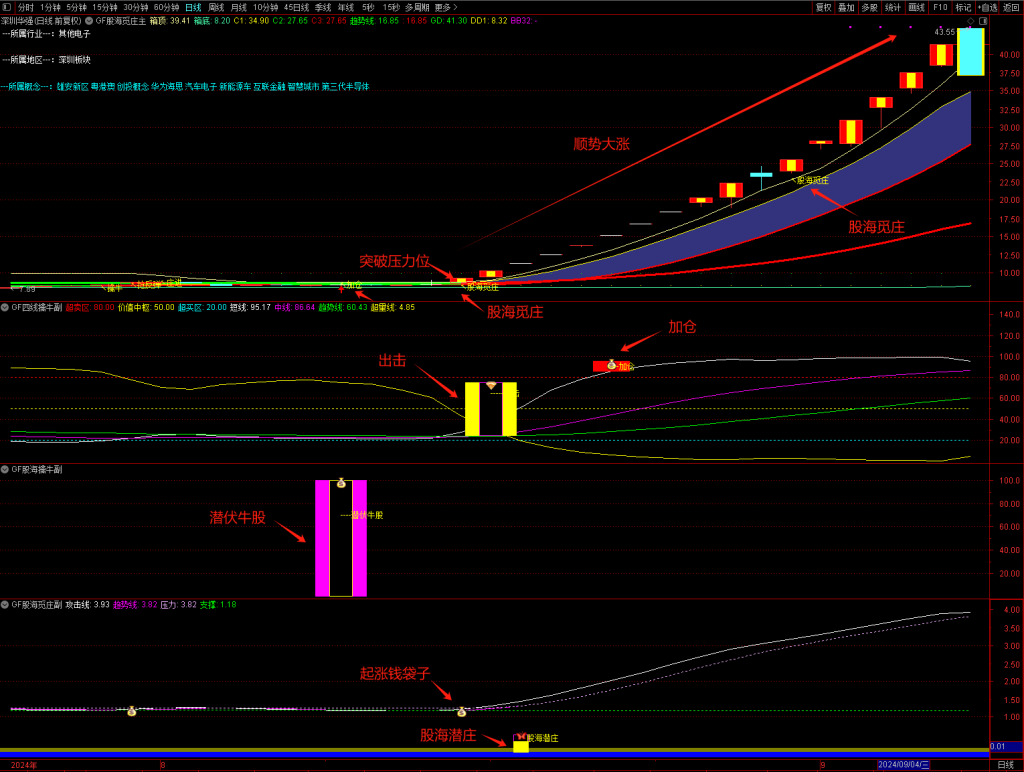Click the 复权 button

[x=823, y=7]
